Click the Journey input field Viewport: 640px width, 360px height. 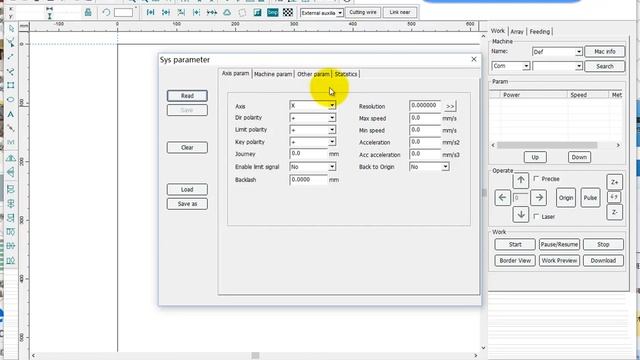coord(308,154)
